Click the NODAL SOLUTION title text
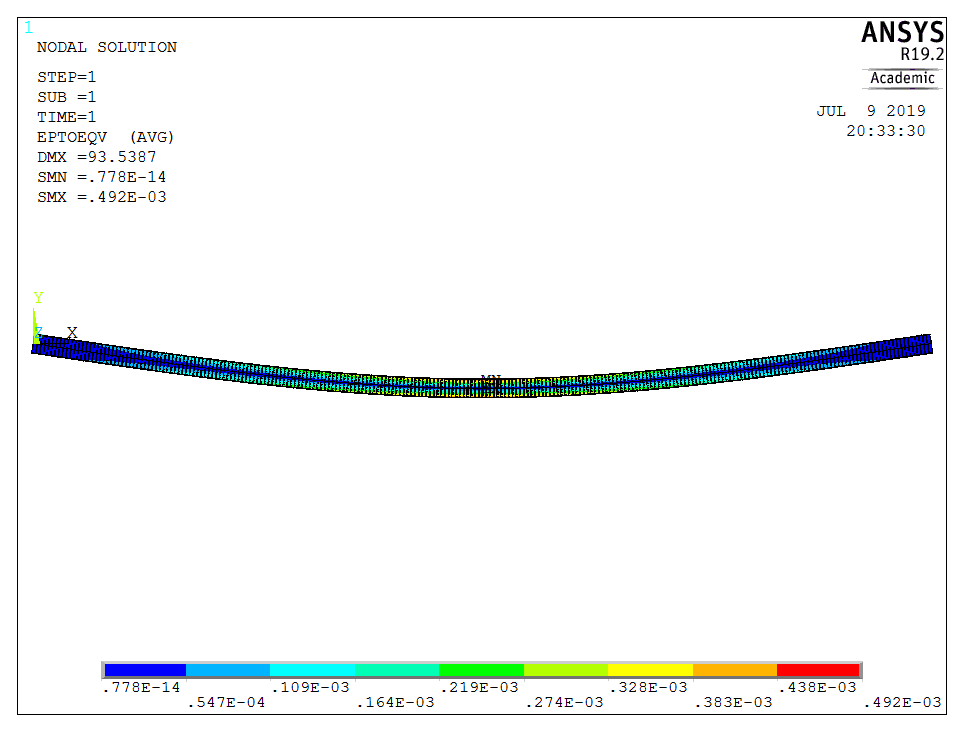The height and width of the screenshot is (732, 967). point(106,47)
